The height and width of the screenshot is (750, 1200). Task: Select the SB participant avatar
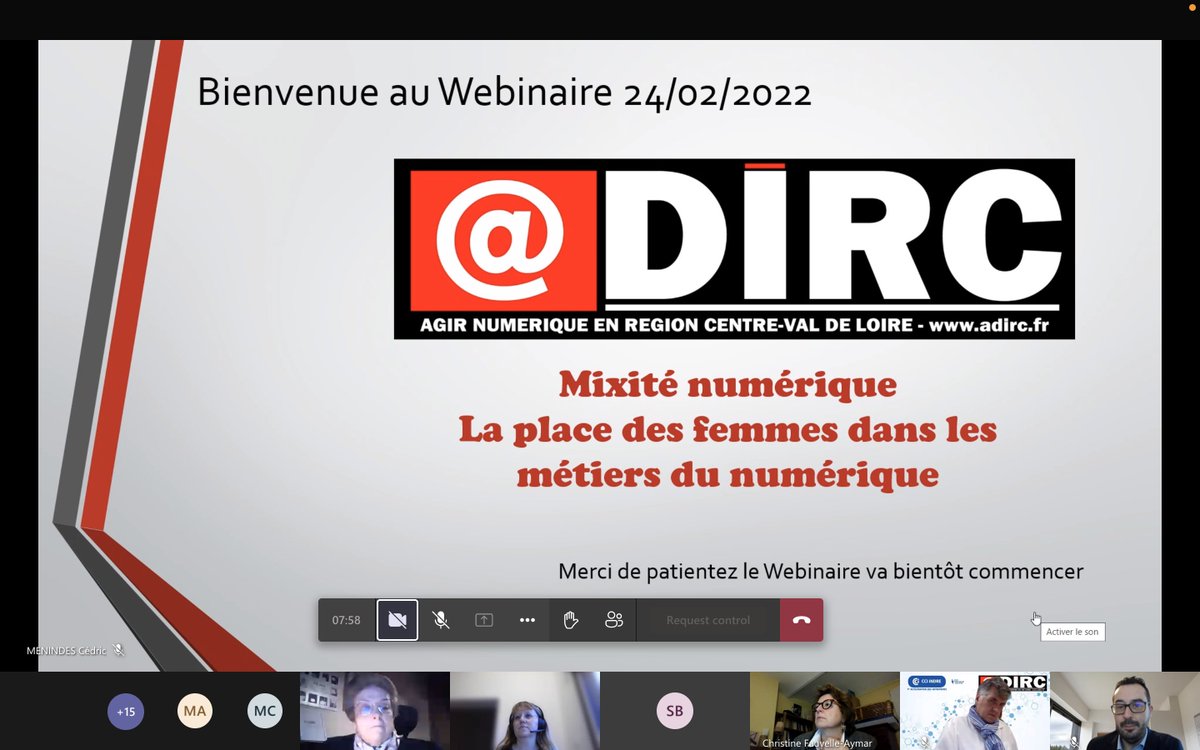(x=675, y=712)
